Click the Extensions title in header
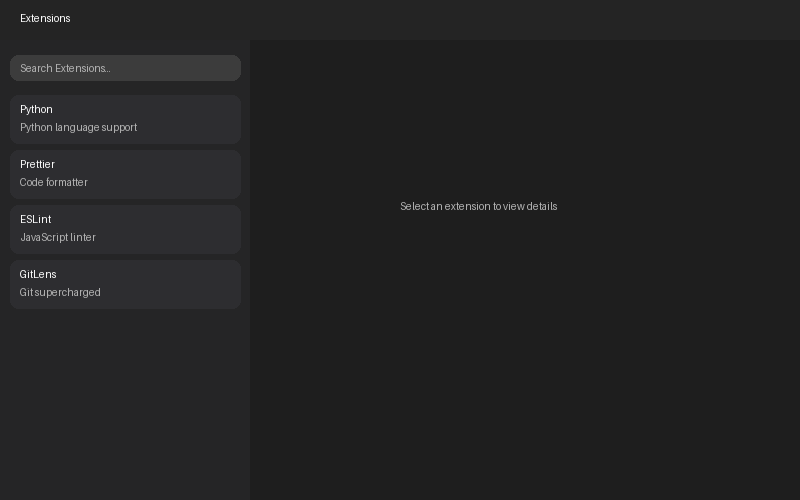Image resolution: width=800 pixels, height=500 pixels. pyautogui.click(x=45, y=19)
